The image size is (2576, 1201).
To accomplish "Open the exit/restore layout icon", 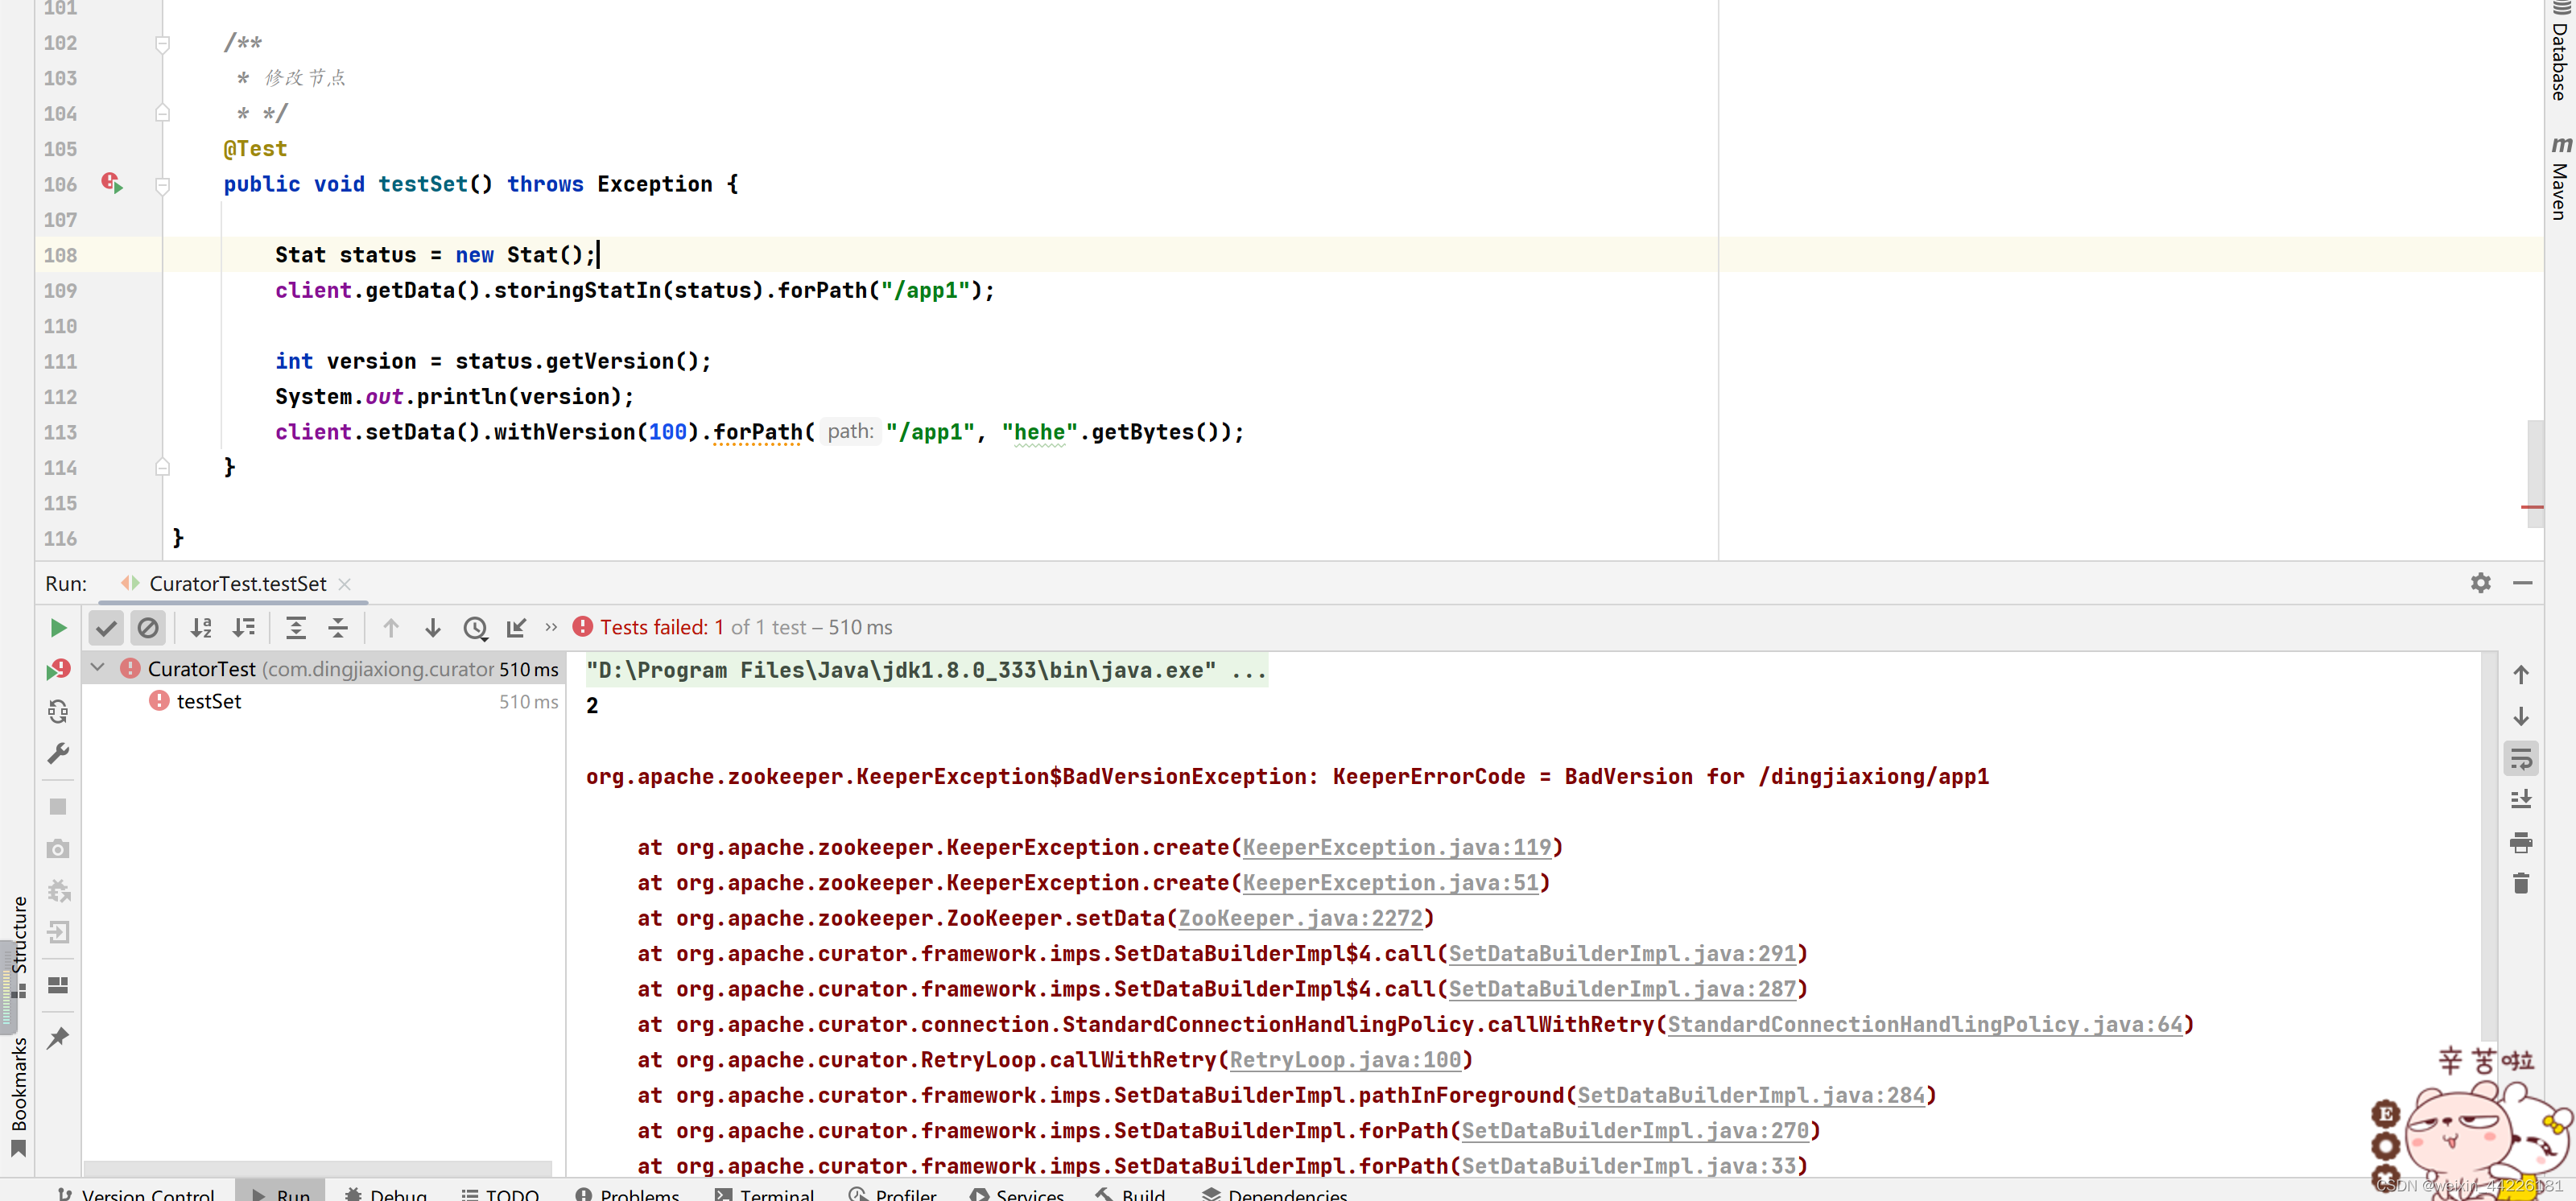I will click(x=58, y=933).
